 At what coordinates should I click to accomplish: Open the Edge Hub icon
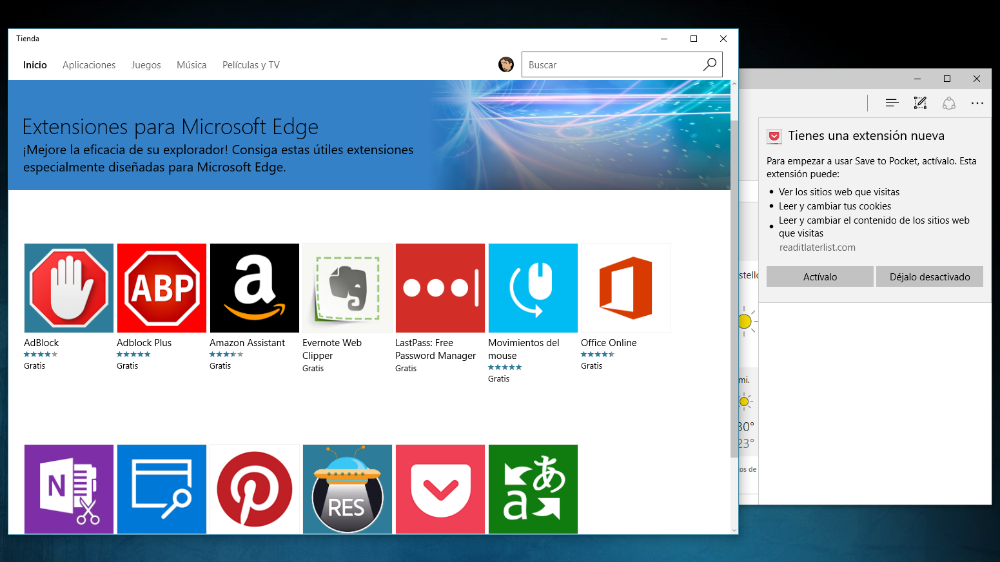(x=892, y=103)
